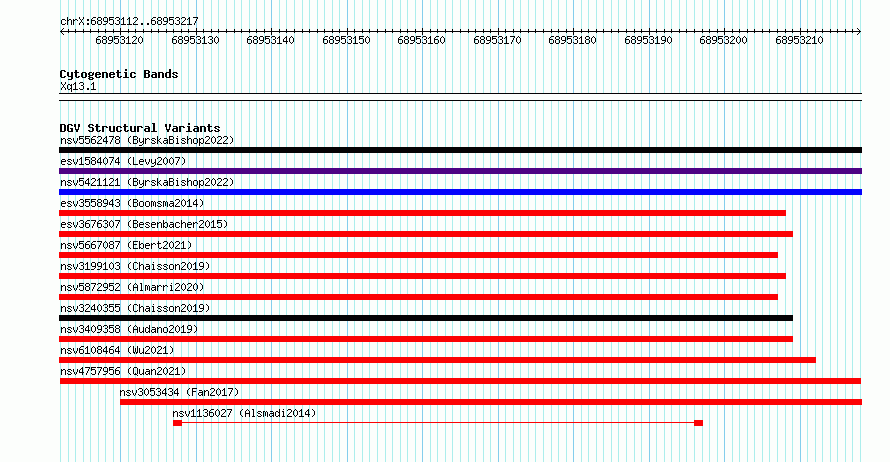890x462 pixels.
Task: Select the black bar of nsv5562478
Action: (460, 150)
